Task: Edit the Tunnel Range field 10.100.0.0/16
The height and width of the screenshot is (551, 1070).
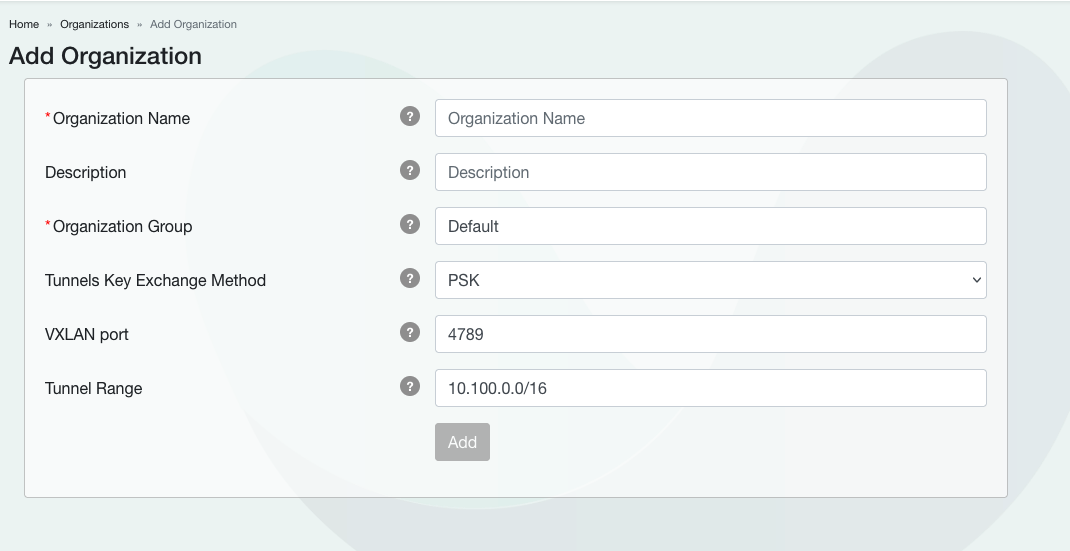Action: click(710, 388)
